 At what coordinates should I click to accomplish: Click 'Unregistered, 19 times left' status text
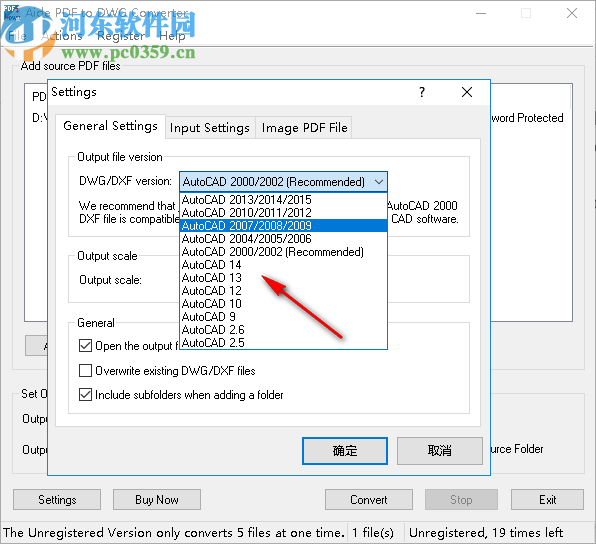(x=486, y=533)
